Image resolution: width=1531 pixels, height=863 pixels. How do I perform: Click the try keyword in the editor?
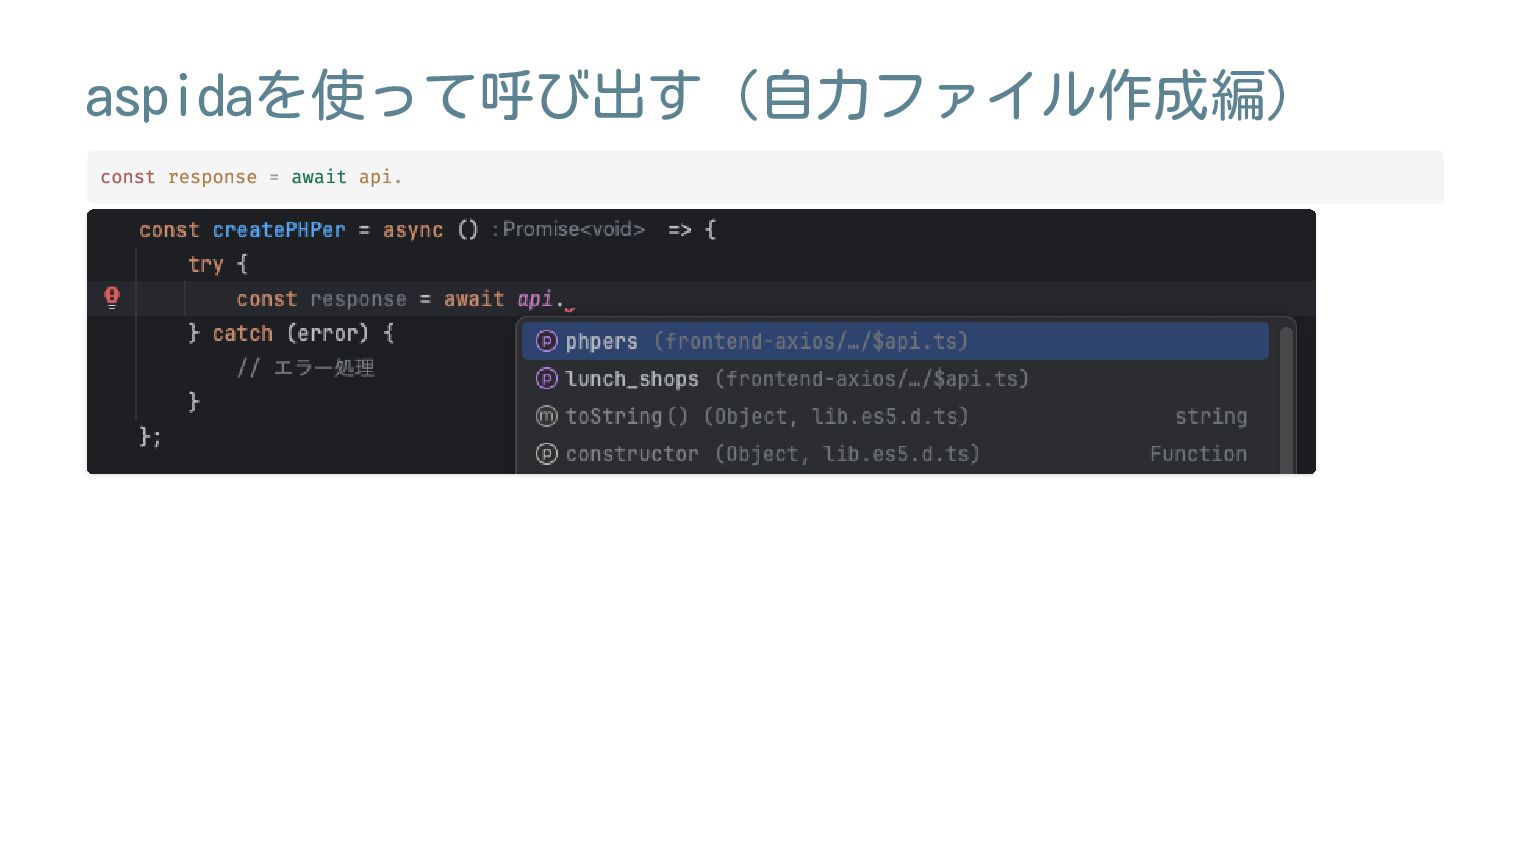[205, 264]
